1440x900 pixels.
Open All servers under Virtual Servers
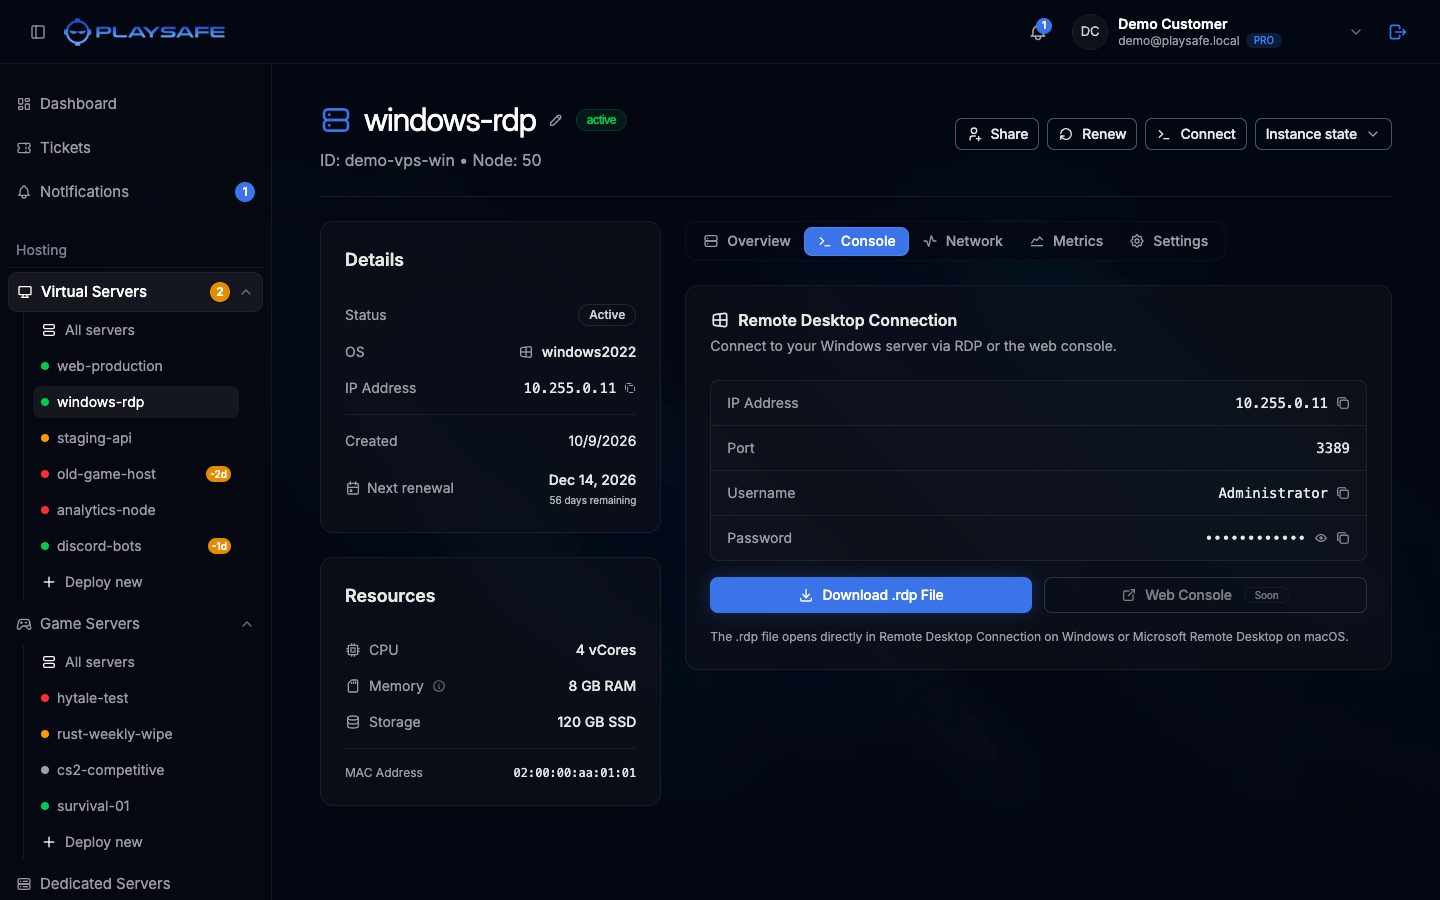tap(136, 330)
